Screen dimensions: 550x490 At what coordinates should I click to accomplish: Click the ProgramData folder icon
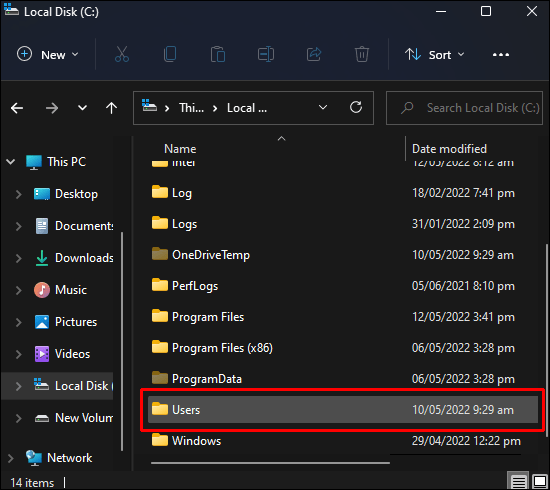160,378
